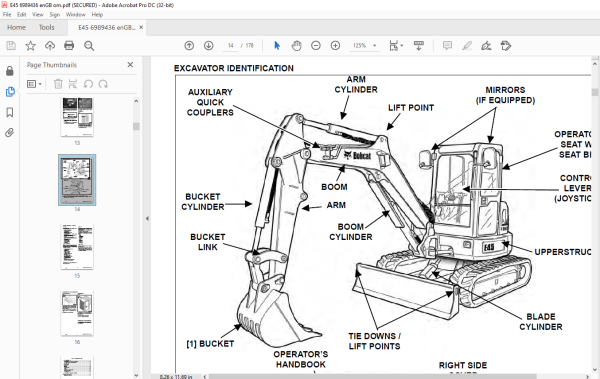Toggle the Page Thumbnails sidebar icon
Image resolution: width=600 pixels, height=379 pixels.
click(x=10, y=92)
